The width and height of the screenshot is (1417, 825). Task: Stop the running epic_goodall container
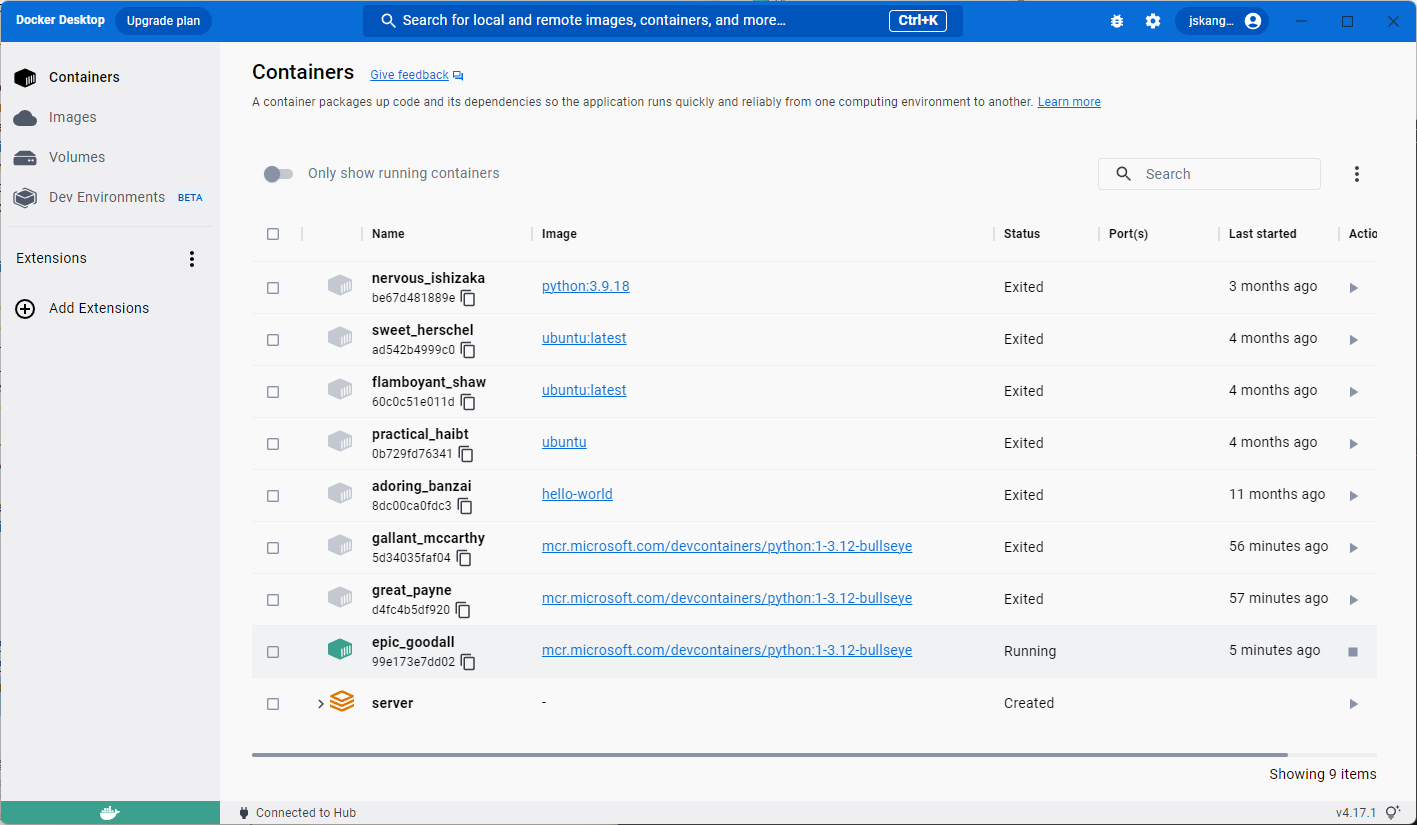(x=1353, y=652)
